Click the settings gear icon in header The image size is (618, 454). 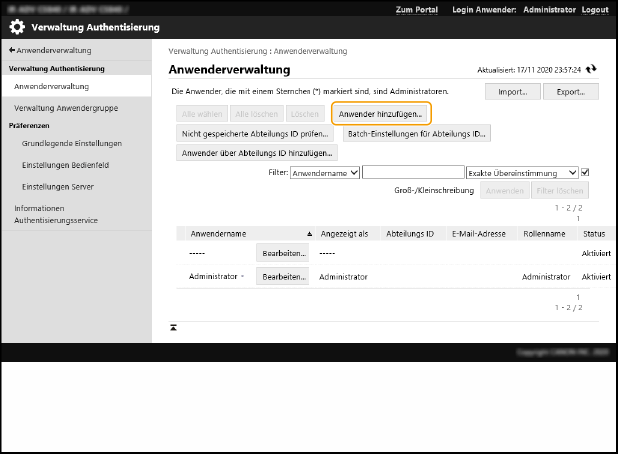point(17,28)
